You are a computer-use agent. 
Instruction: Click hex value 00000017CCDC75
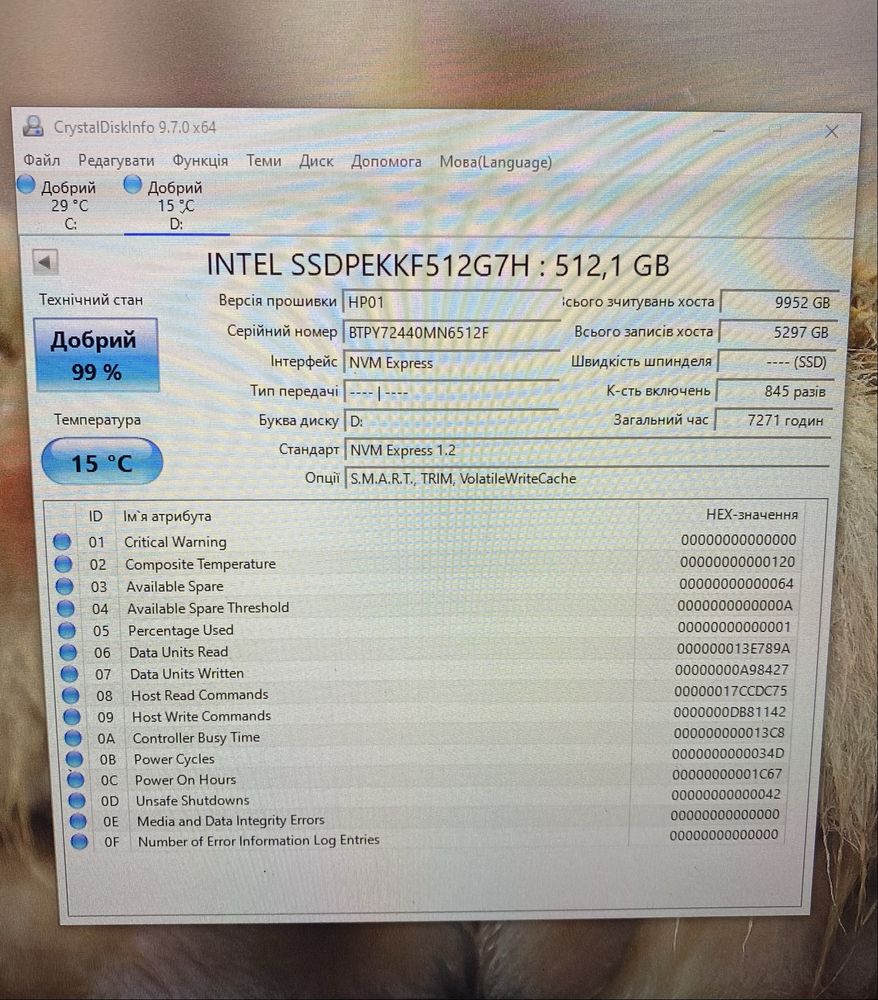coord(731,691)
